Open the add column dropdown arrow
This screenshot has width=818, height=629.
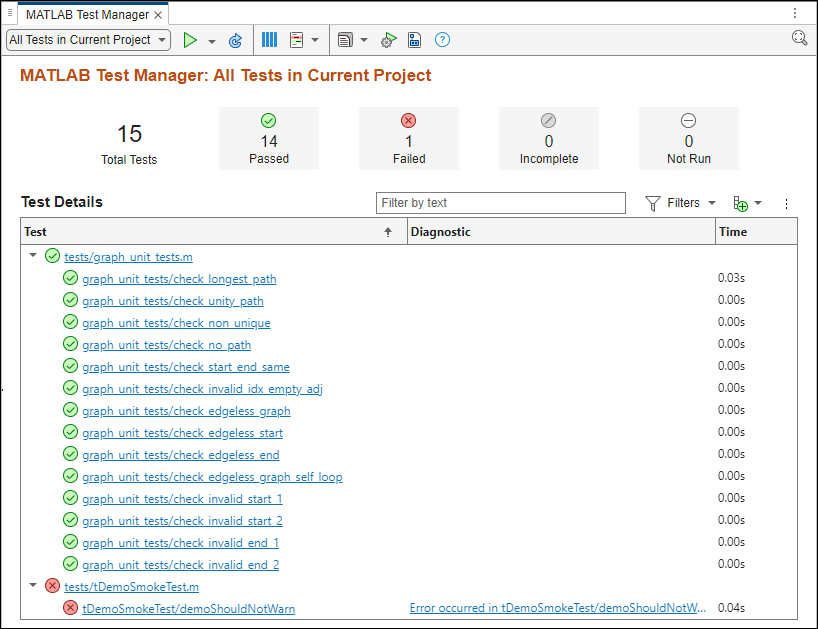click(x=758, y=203)
